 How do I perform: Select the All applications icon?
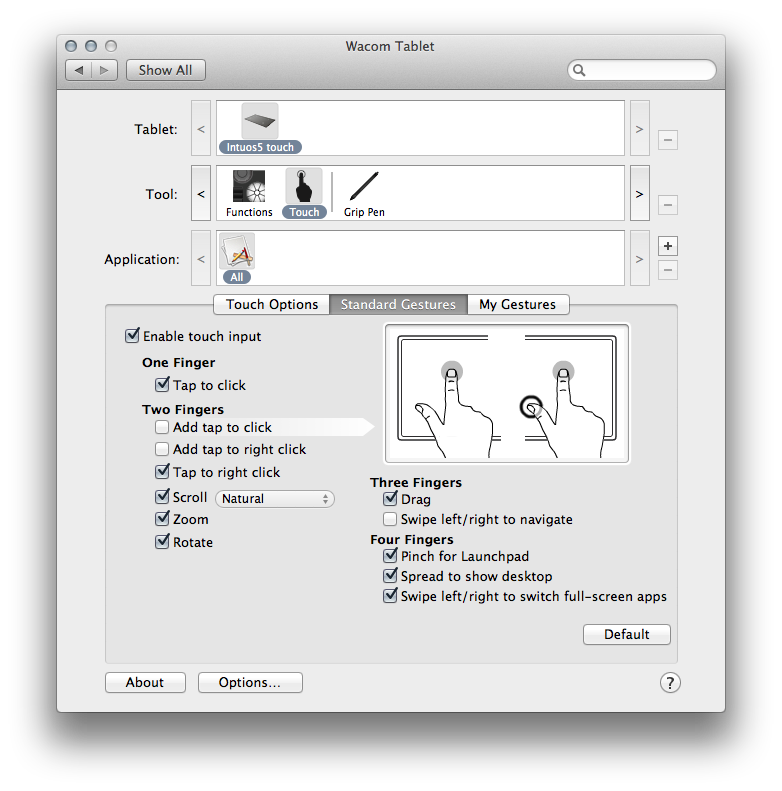click(x=237, y=251)
